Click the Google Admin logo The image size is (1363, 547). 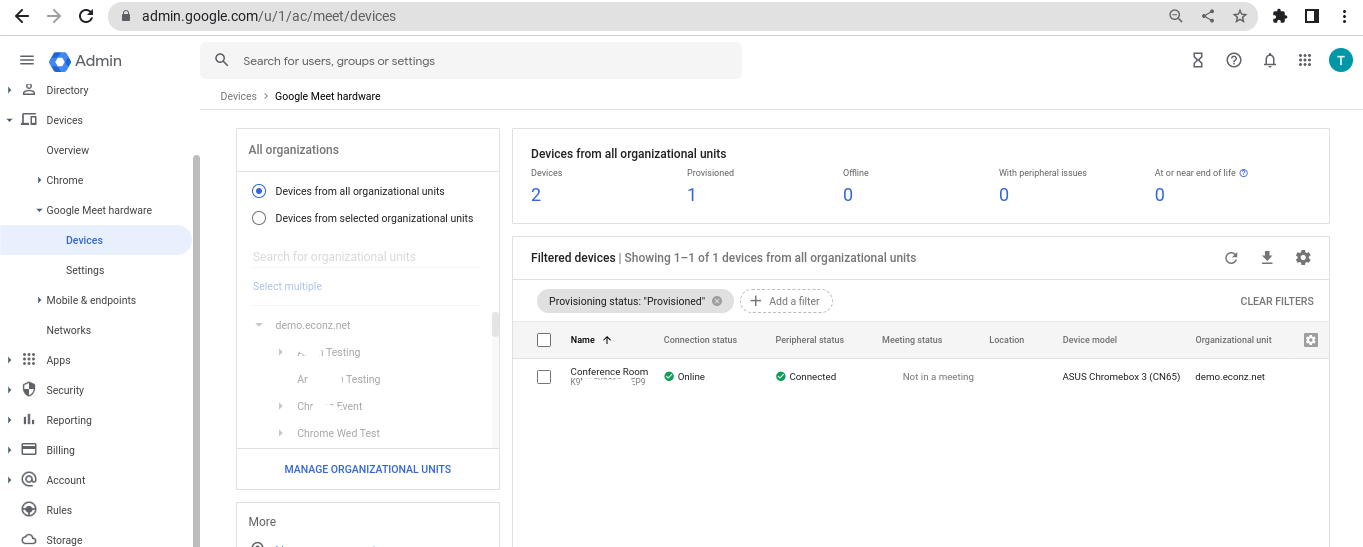click(x=85, y=61)
